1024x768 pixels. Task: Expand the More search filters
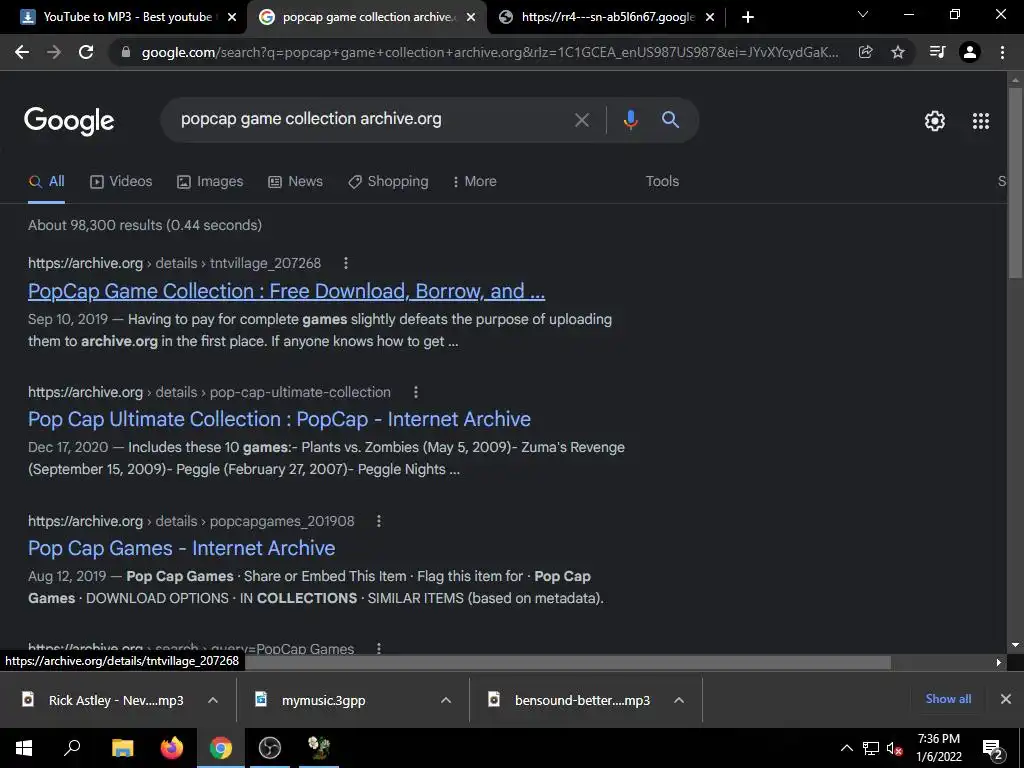[x=474, y=182]
